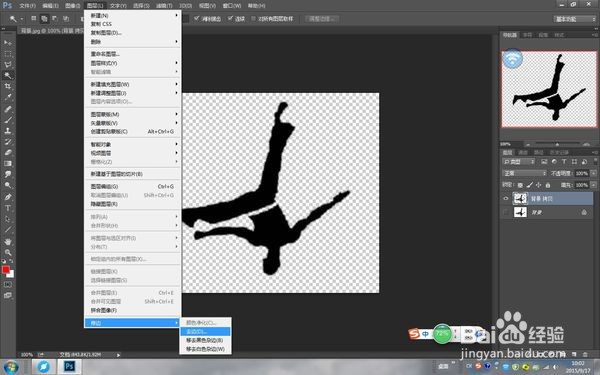Screen dimensions: 600x375
Task: Select the Hand tool
Action: 8,242
